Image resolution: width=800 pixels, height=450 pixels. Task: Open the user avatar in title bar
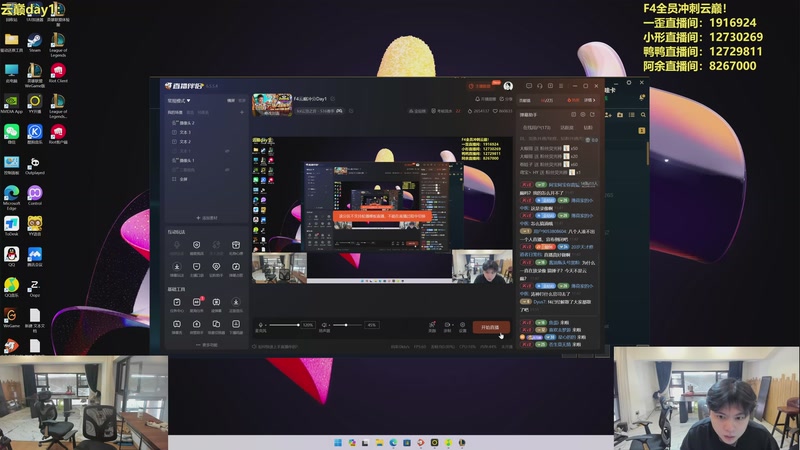pos(508,86)
